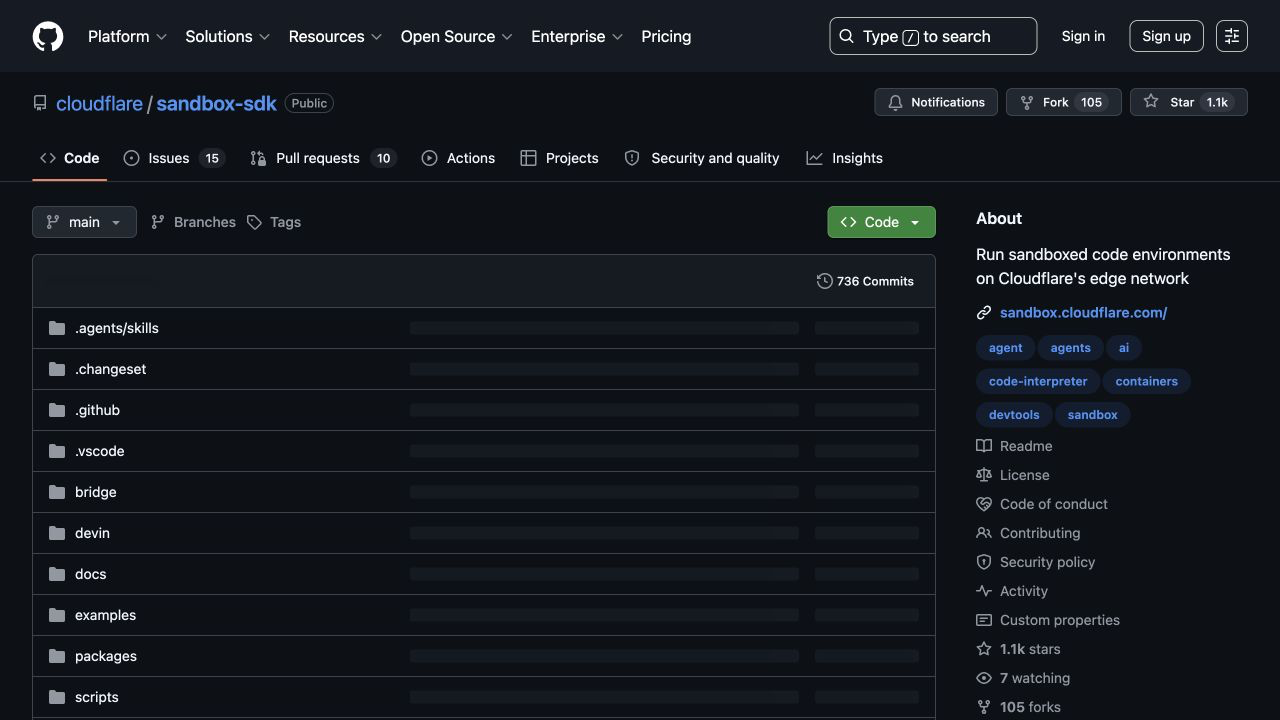Click the Readme book icon

point(984,446)
